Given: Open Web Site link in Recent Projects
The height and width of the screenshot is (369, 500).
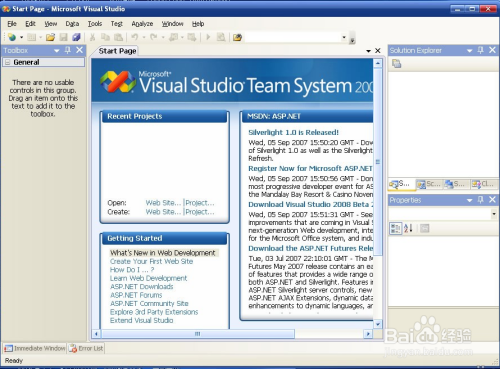Looking at the screenshot, I should pyautogui.click(x=163, y=203).
